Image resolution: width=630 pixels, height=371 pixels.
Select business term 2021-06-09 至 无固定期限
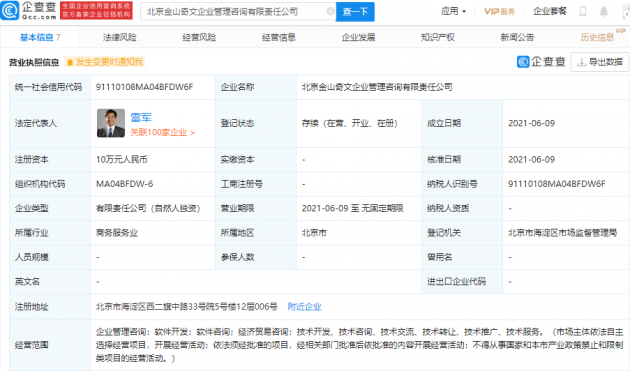(x=352, y=208)
